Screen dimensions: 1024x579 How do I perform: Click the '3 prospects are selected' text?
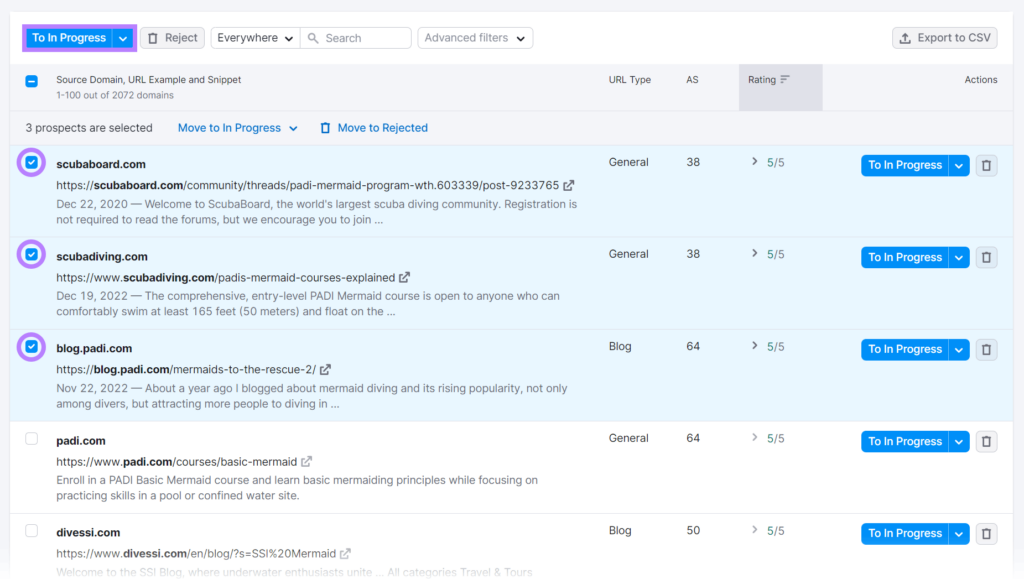(x=89, y=128)
